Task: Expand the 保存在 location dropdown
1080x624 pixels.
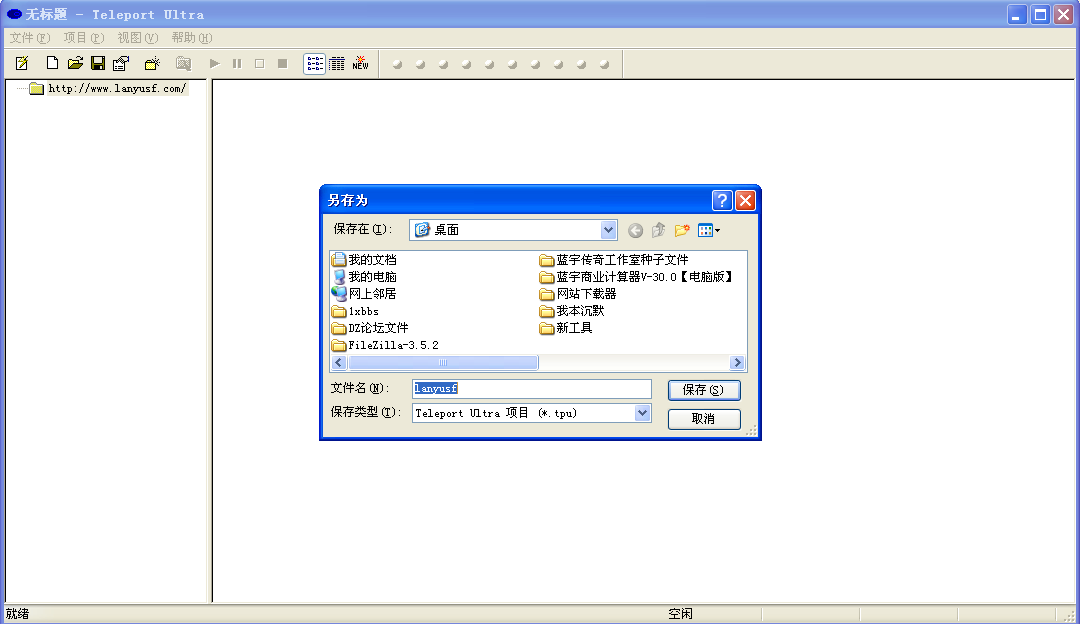Action: pyautogui.click(x=608, y=230)
